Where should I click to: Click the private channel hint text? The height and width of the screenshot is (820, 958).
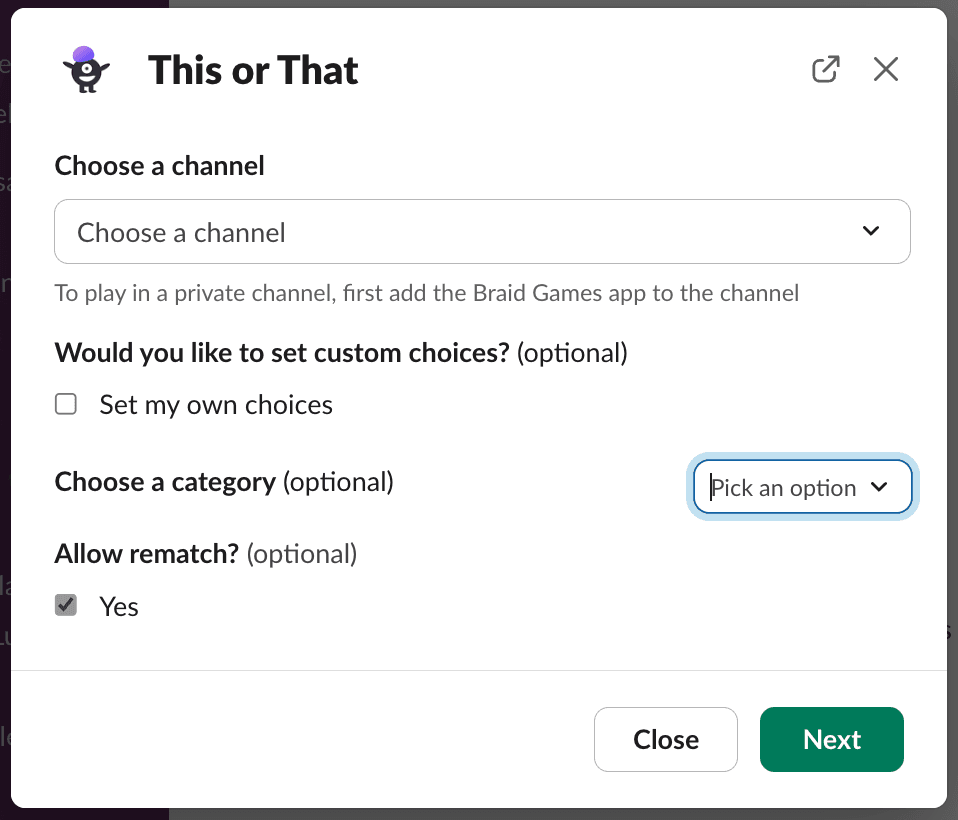(426, 293)
